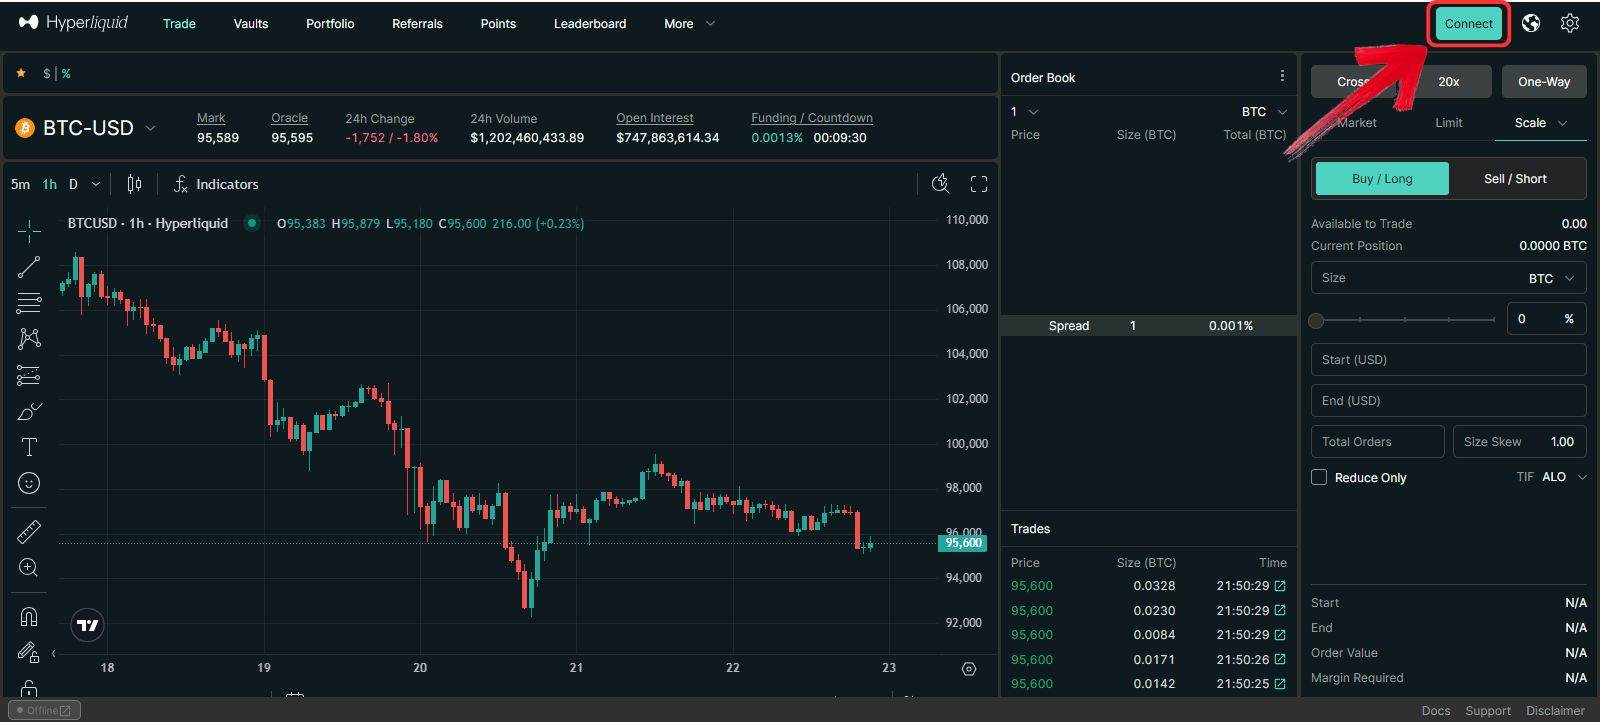Open the Referrals page

[417, 23]
